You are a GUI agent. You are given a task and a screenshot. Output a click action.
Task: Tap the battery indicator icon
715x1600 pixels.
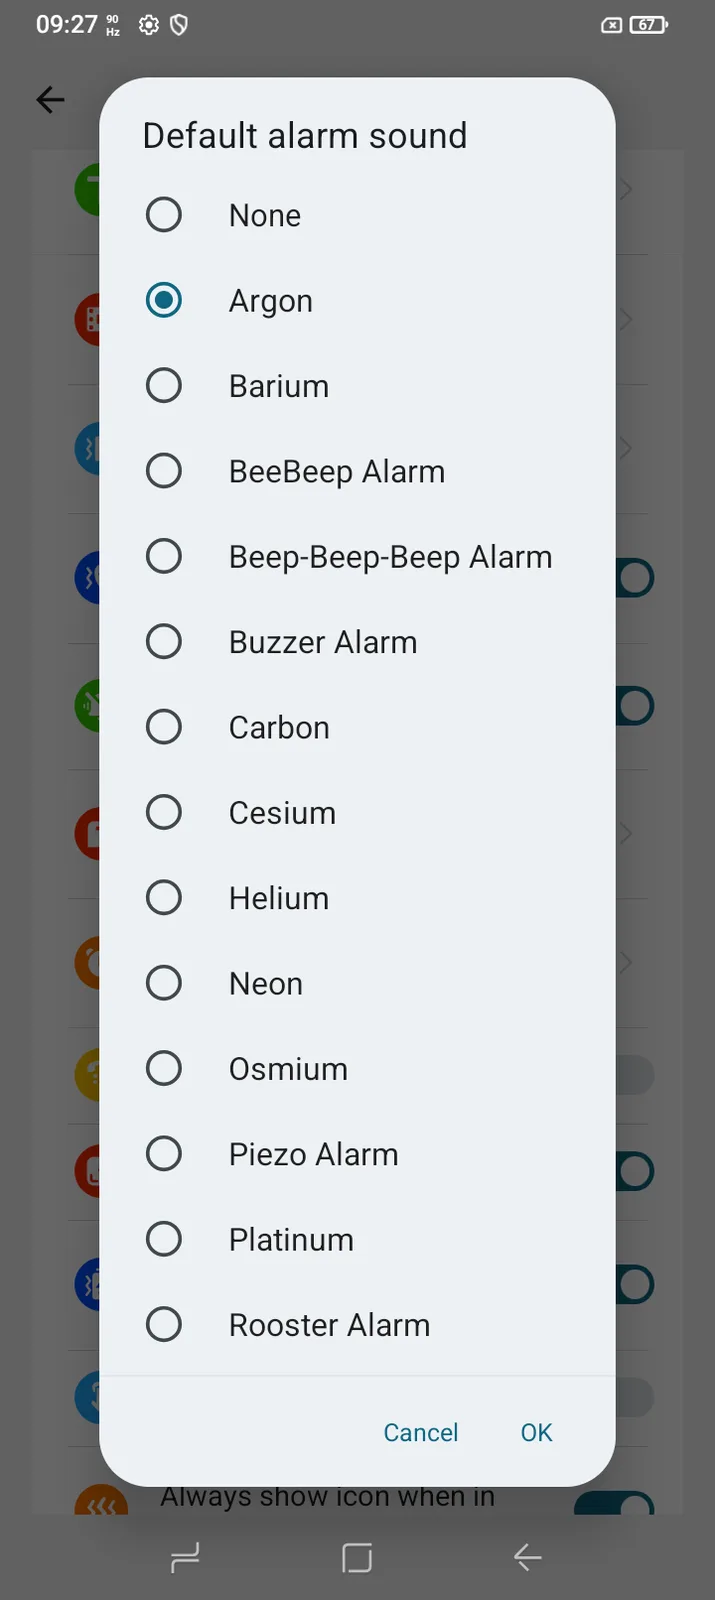point(648,25)
